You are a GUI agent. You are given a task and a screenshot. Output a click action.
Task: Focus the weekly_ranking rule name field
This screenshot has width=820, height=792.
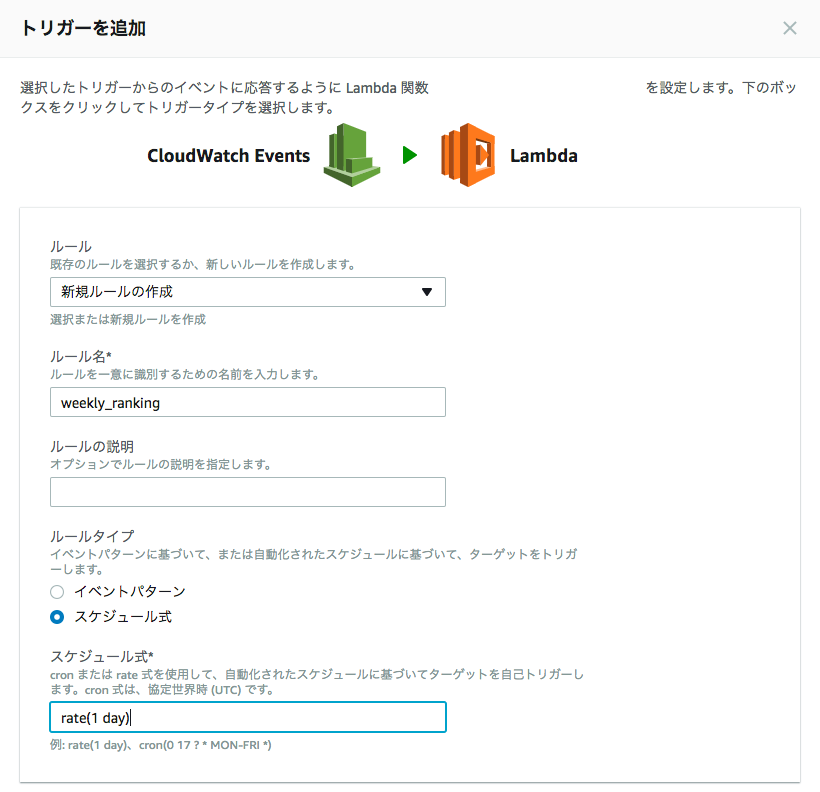[248, 402]
